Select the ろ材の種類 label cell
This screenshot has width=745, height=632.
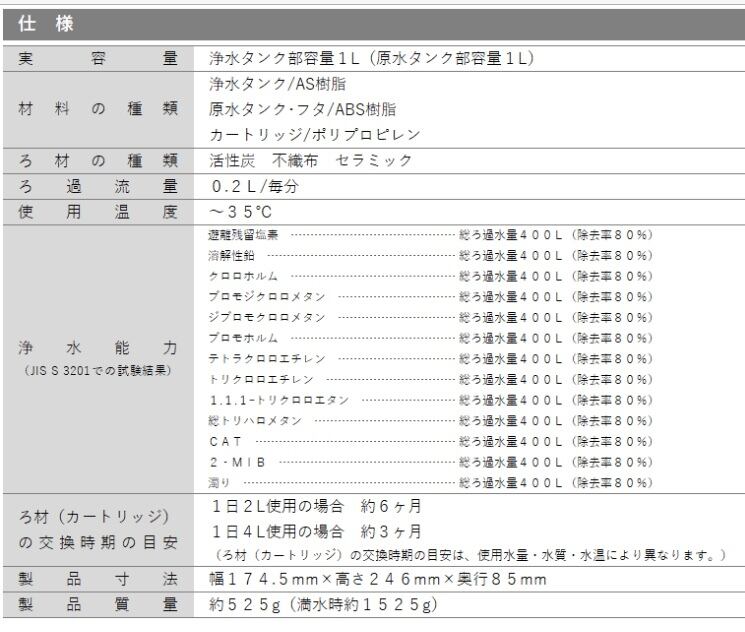pyautogui.click(x=98, y=161)
